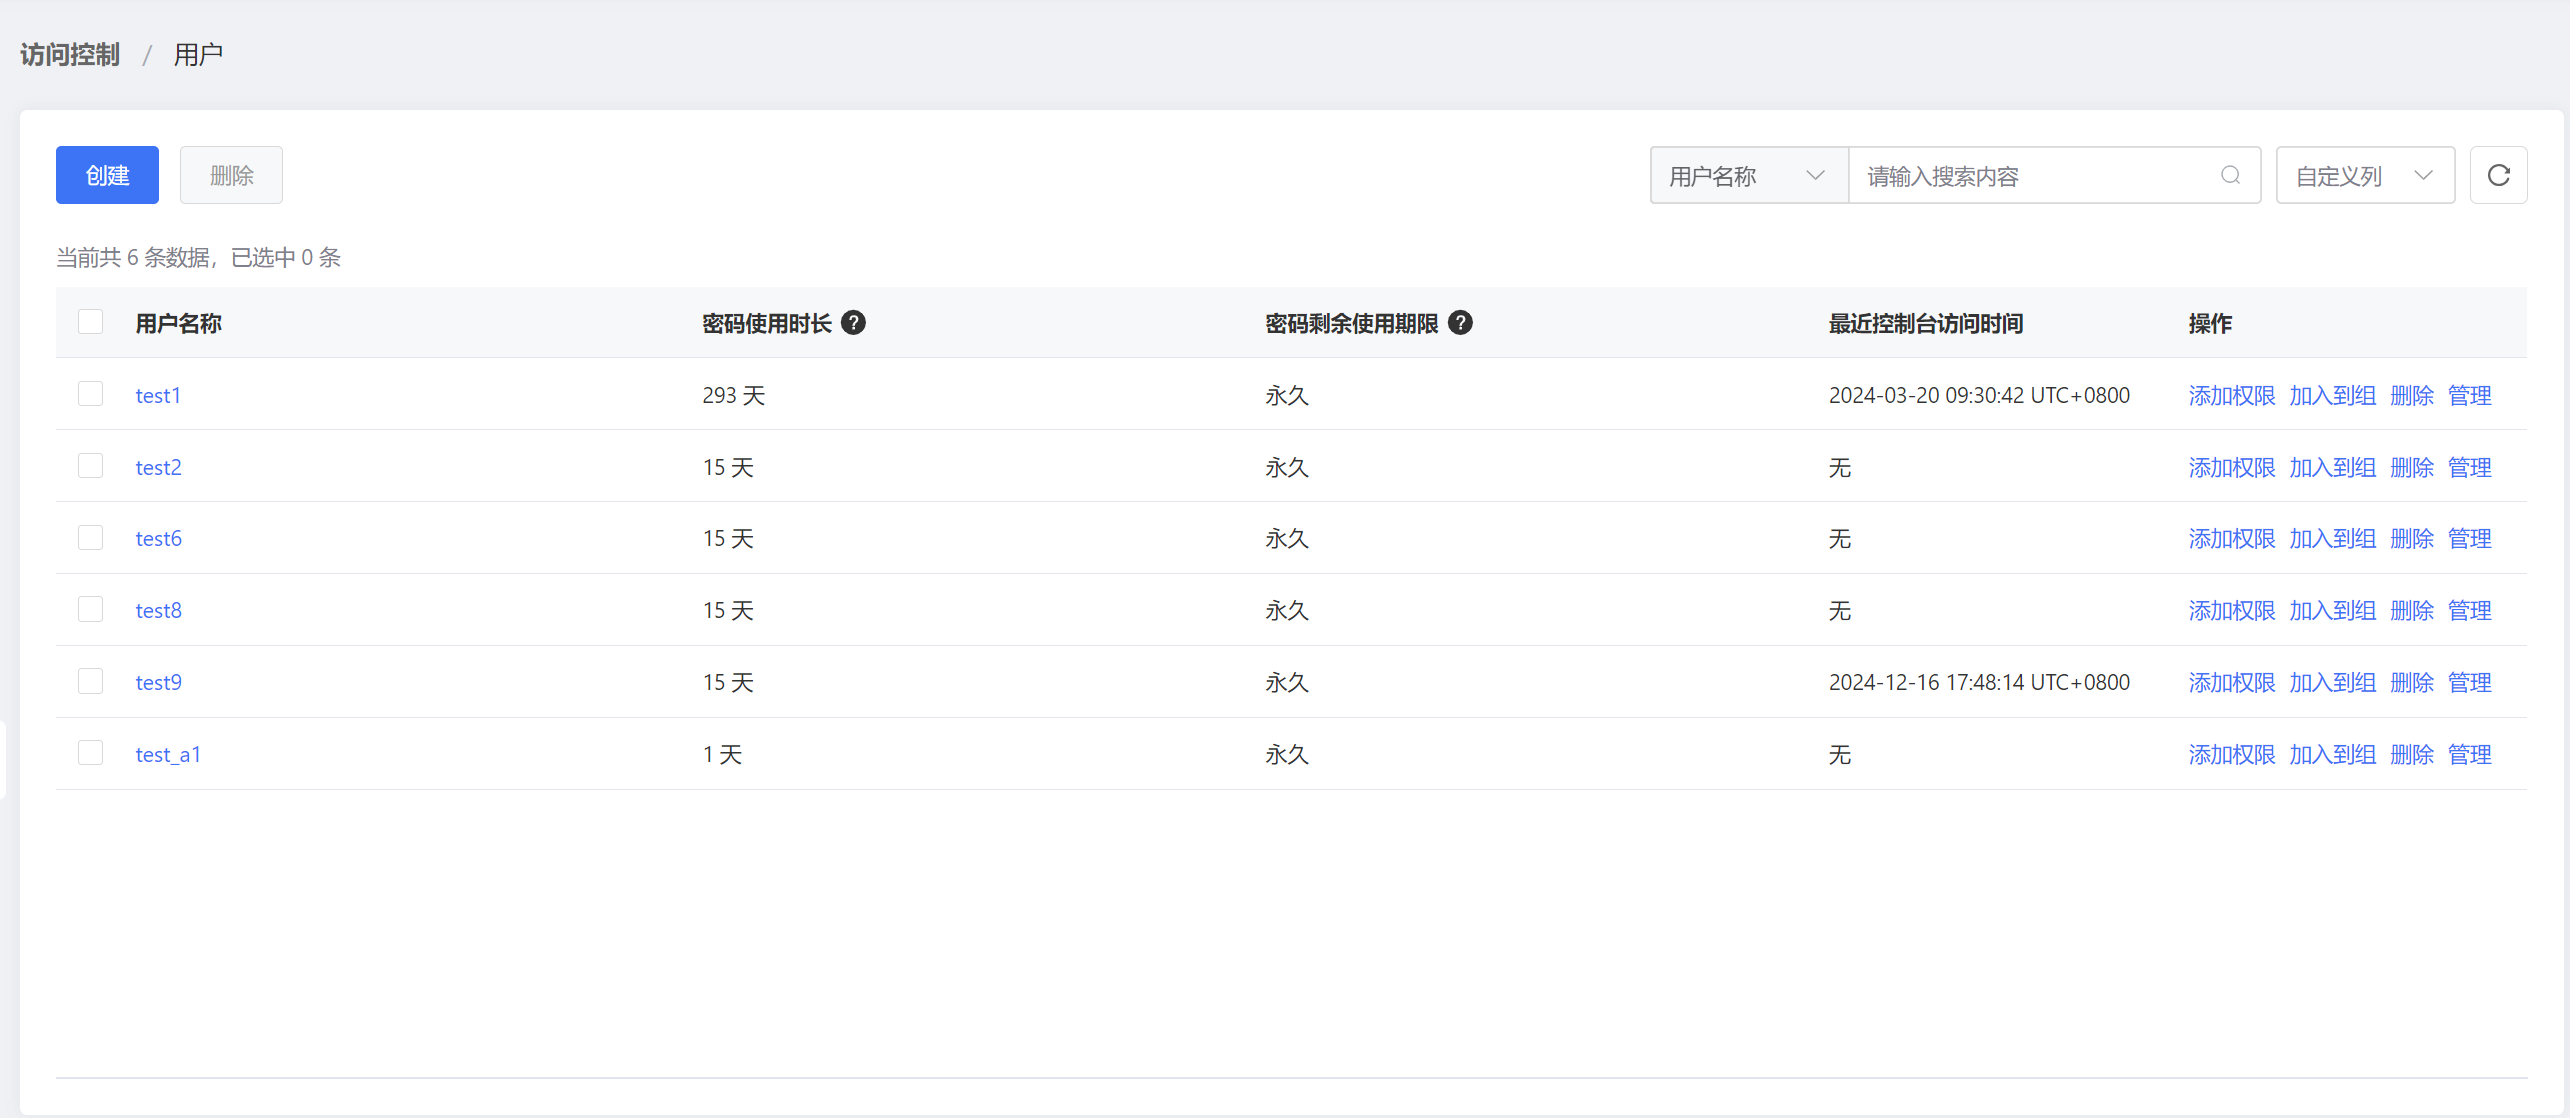Click timestamp 2024-12-16 17:48:14 UTC+0800

click(x=1979, y=682)
